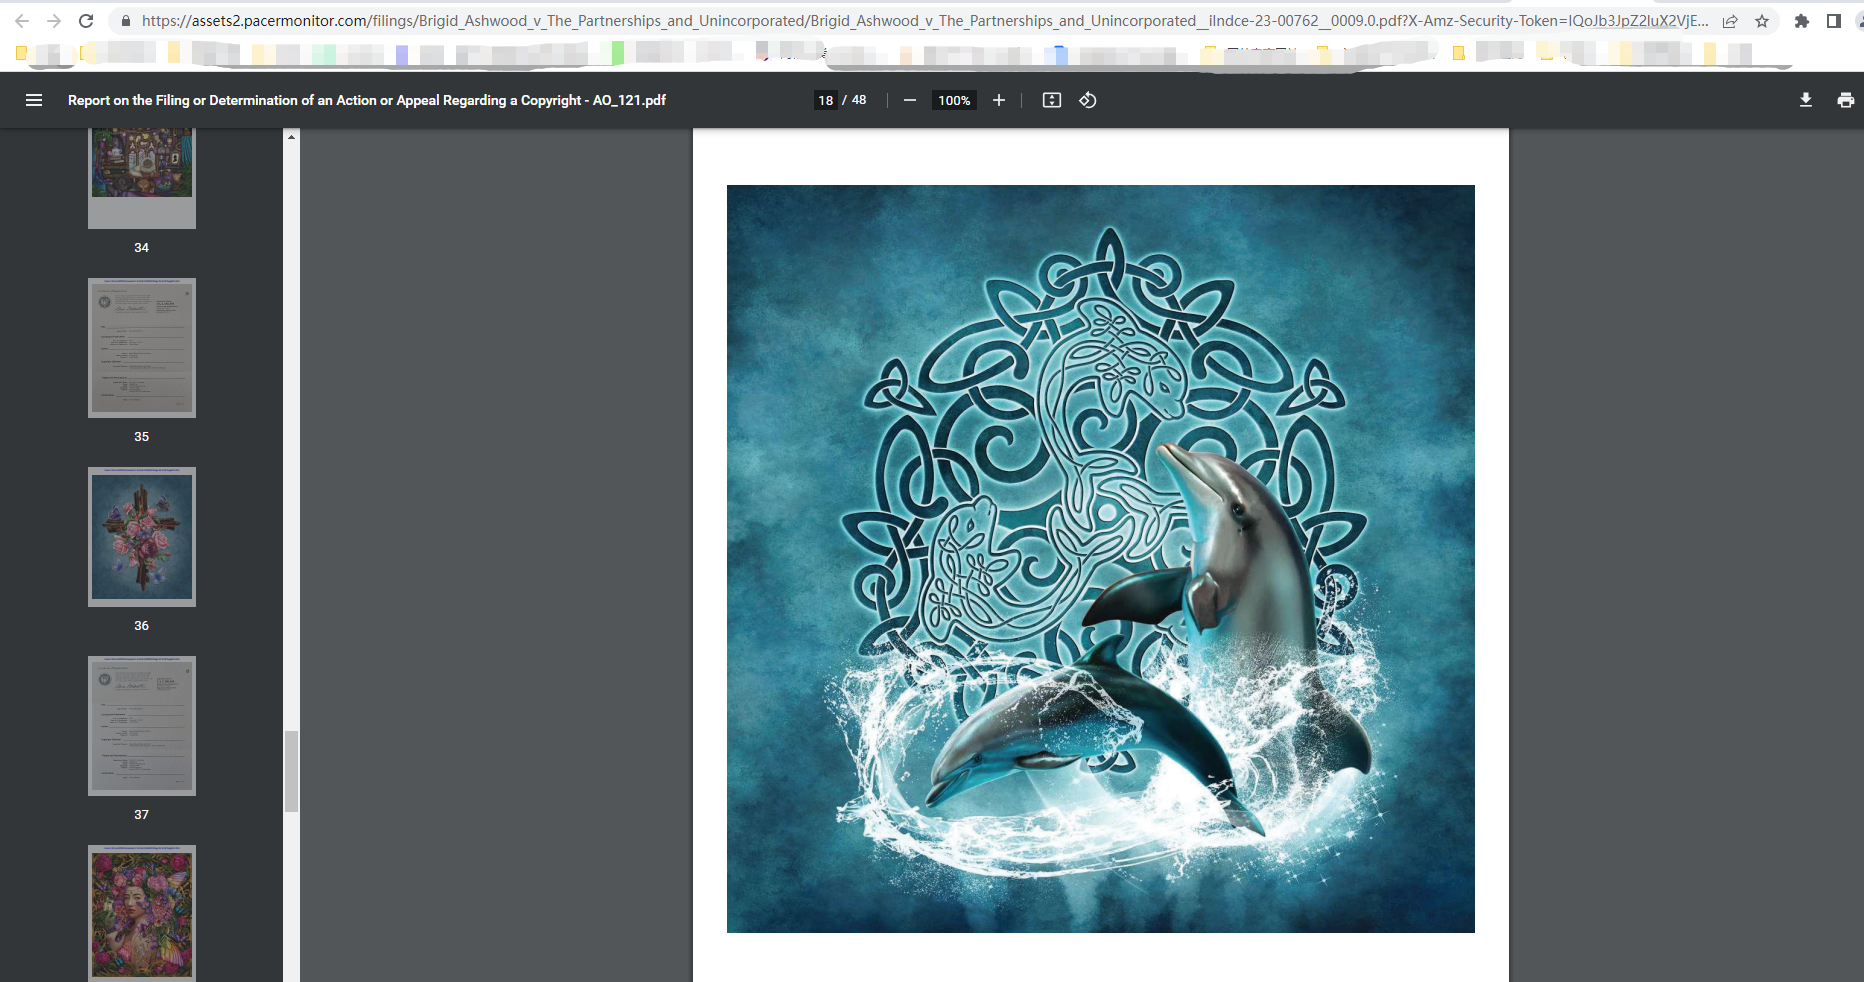Click the fit to page icon
1864x982 pixels.
[x=1052, y=100]
